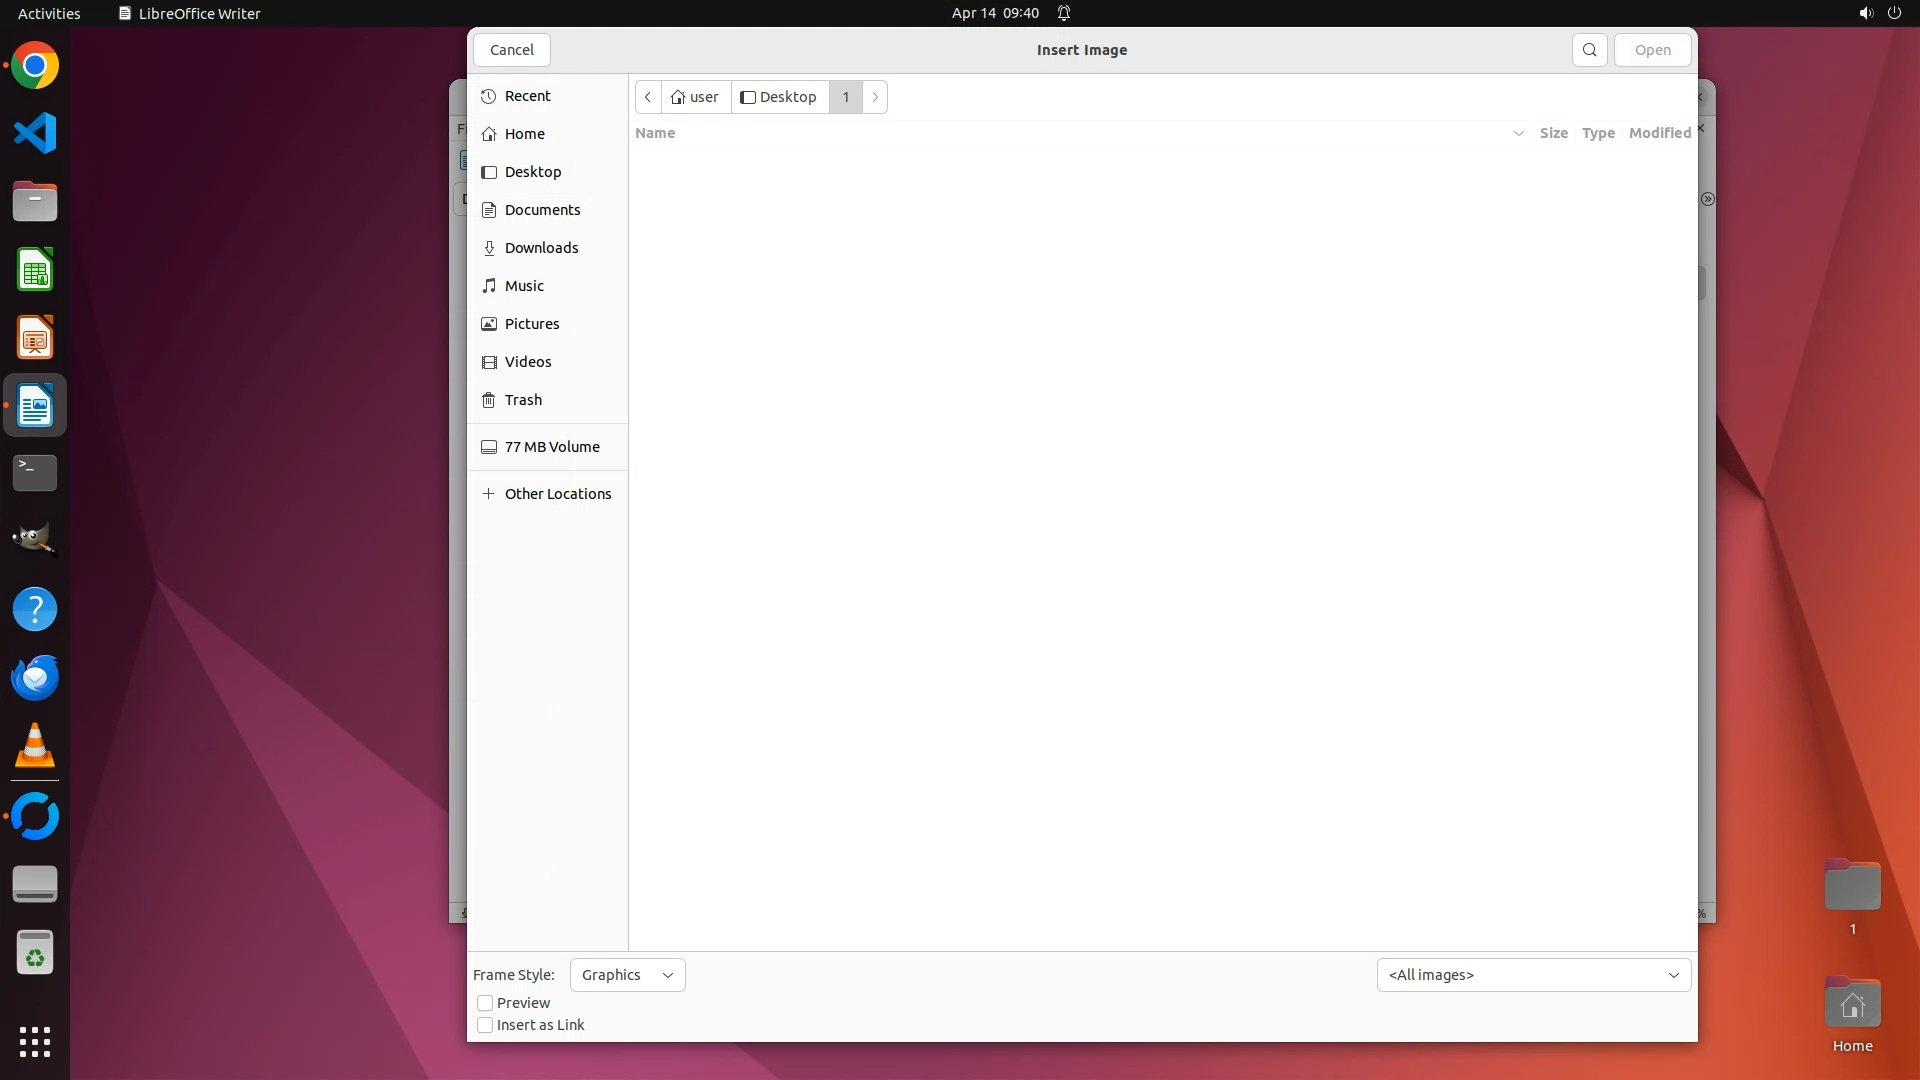Click the search magnifier icon in dialog header
The width and height of the screenshot is (1920, 1080).
click(1589, 50)
